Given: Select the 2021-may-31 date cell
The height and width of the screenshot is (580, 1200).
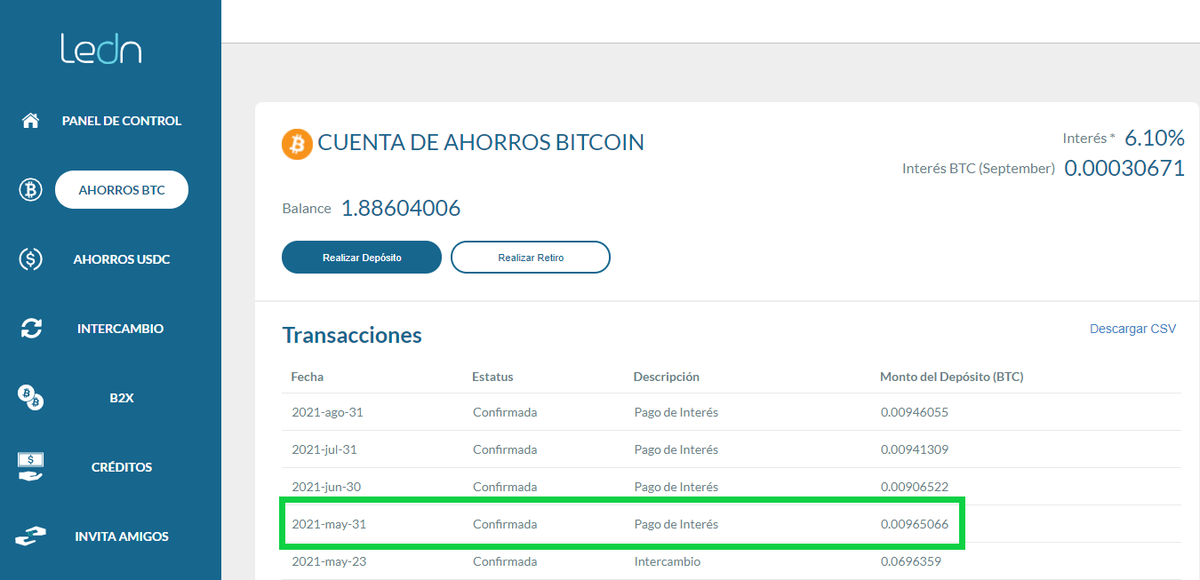Looking at the screenshot, I should [x=328, y=524].
